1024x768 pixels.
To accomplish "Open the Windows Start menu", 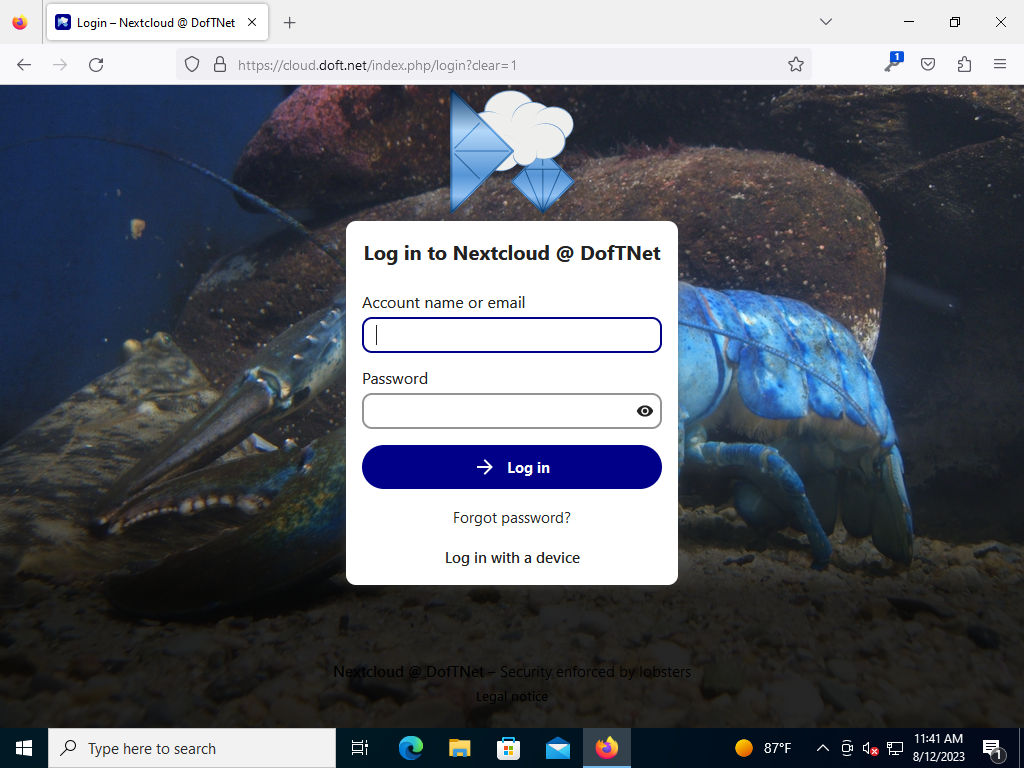I will (24, 748).
